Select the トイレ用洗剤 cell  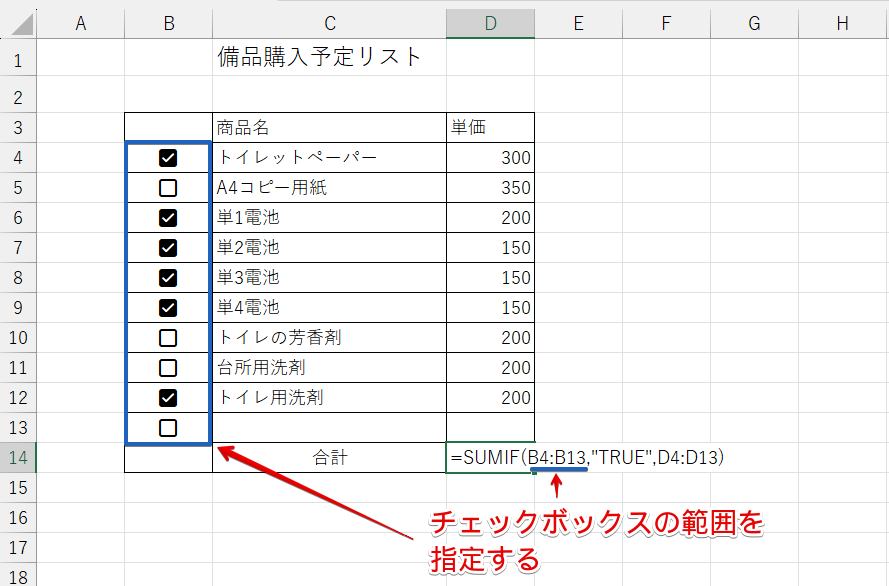[x=329, y=398]
